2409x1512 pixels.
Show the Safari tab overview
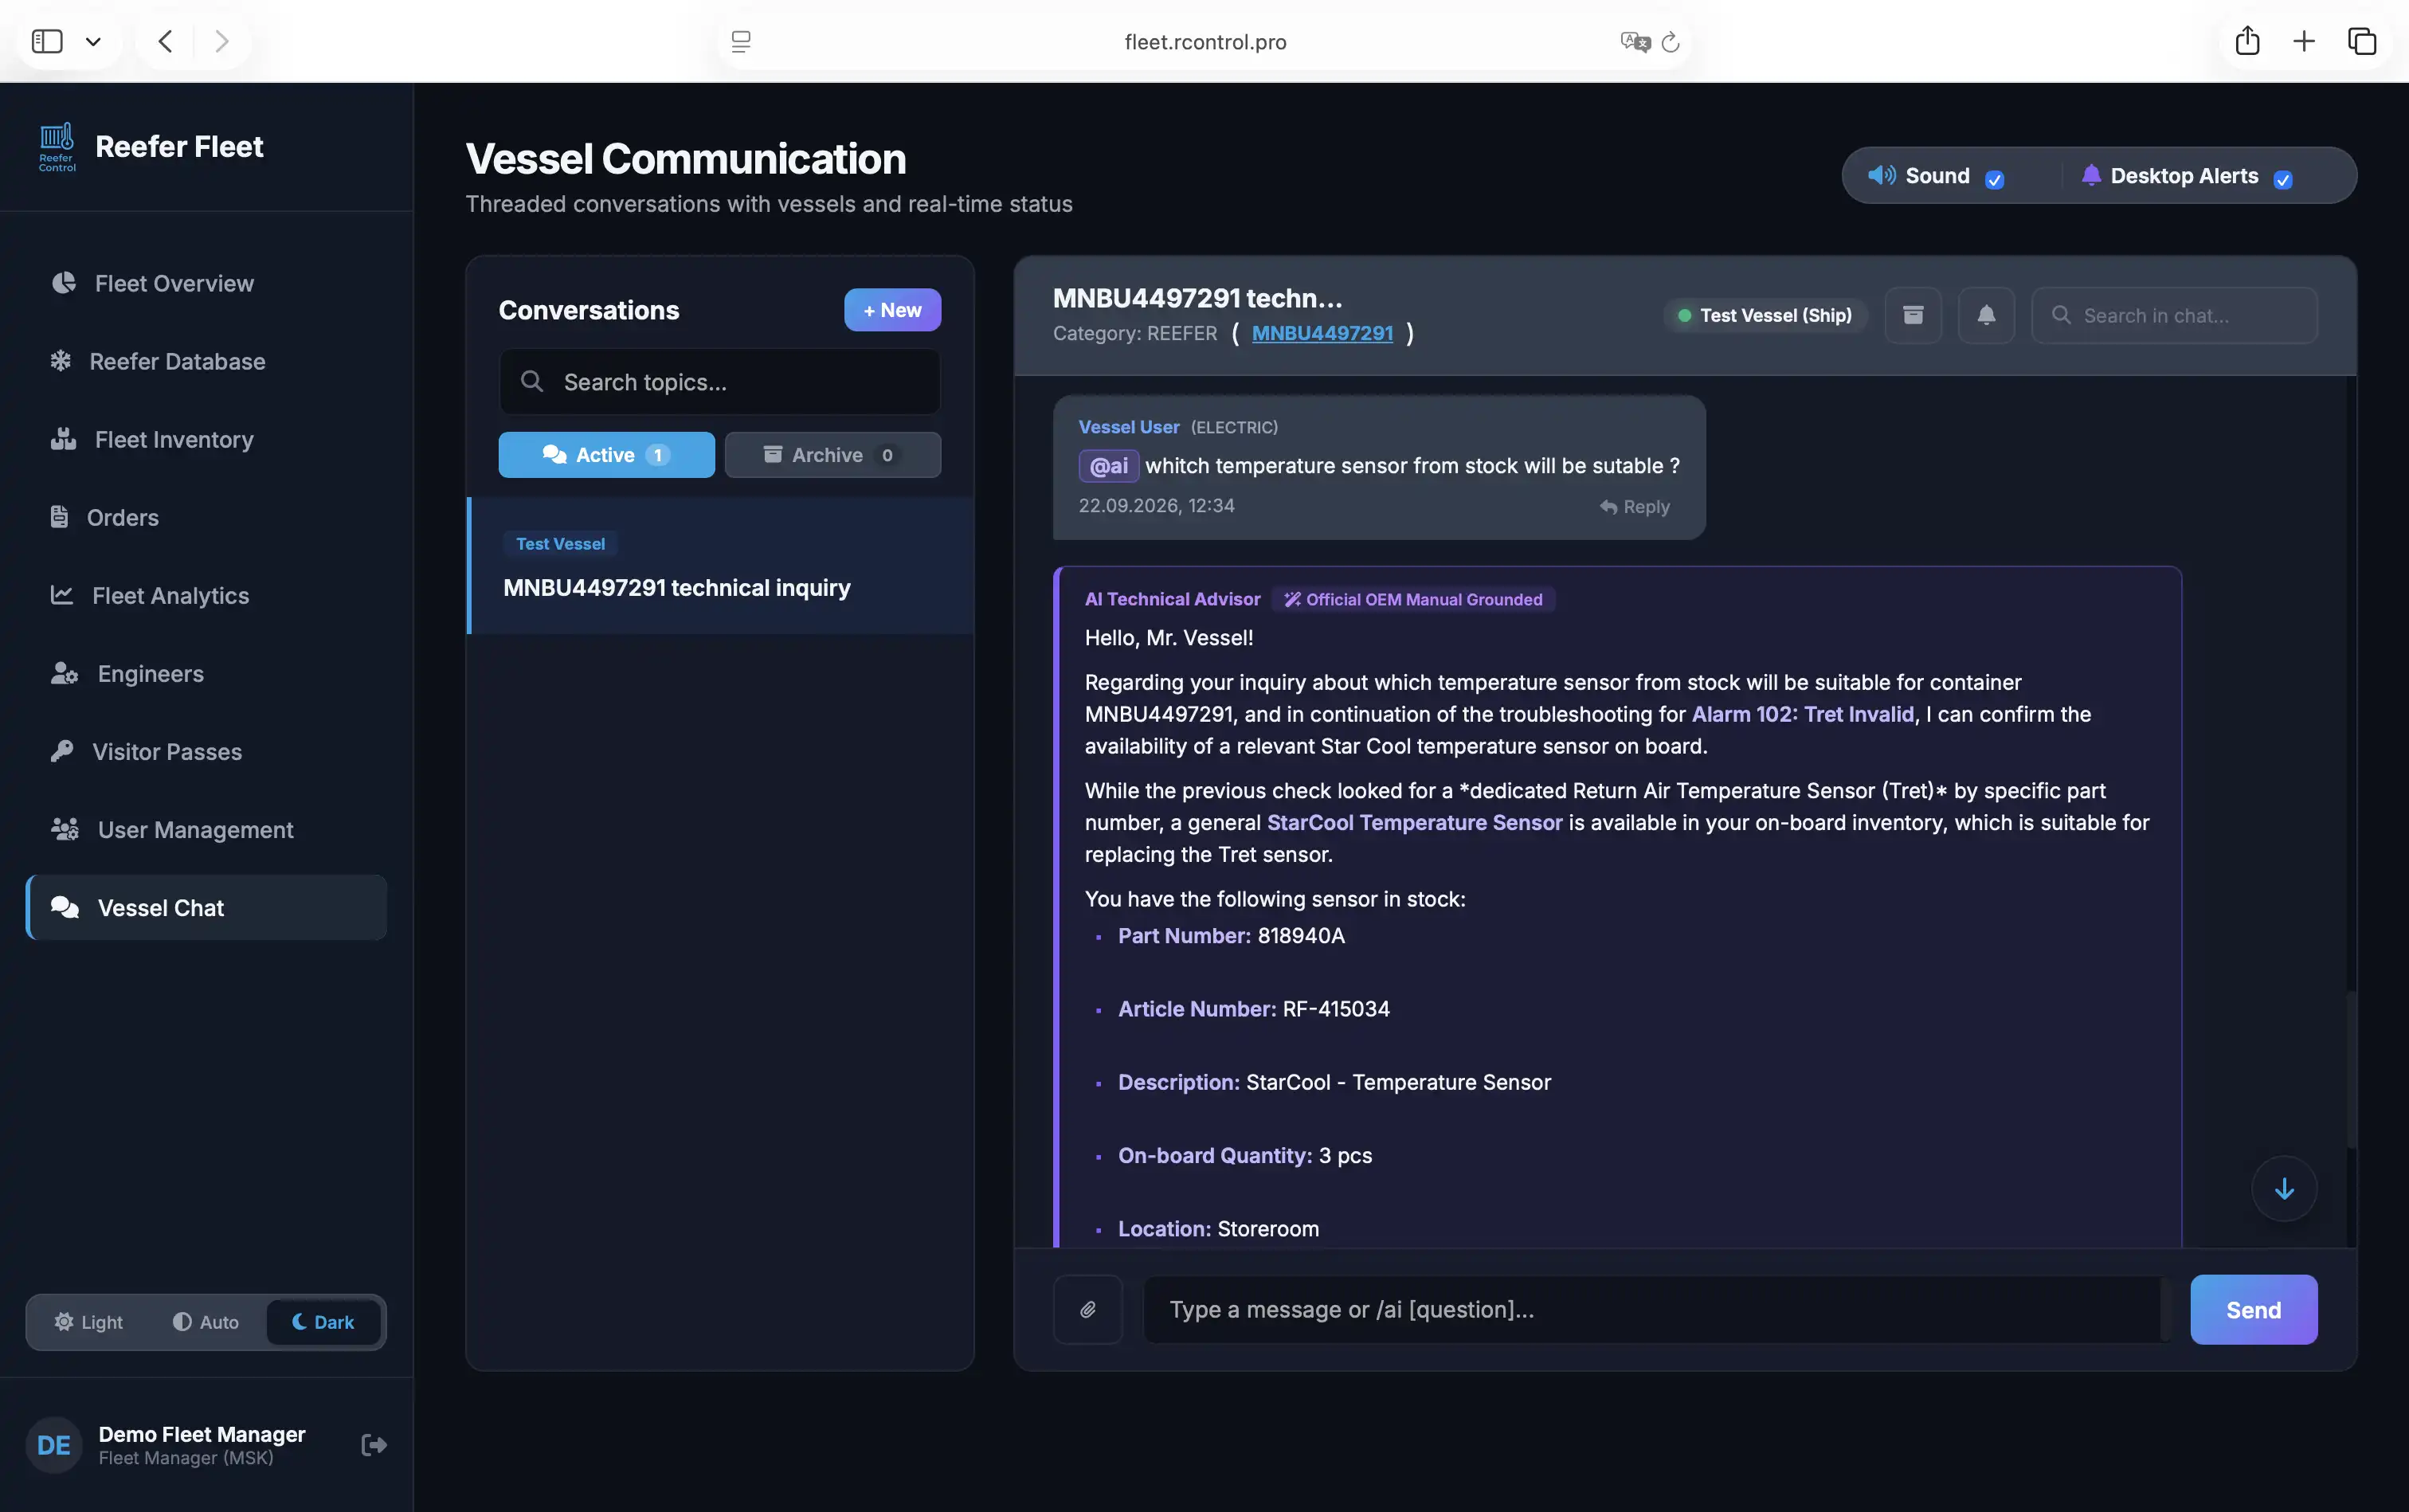click(x=2362, y=41)
